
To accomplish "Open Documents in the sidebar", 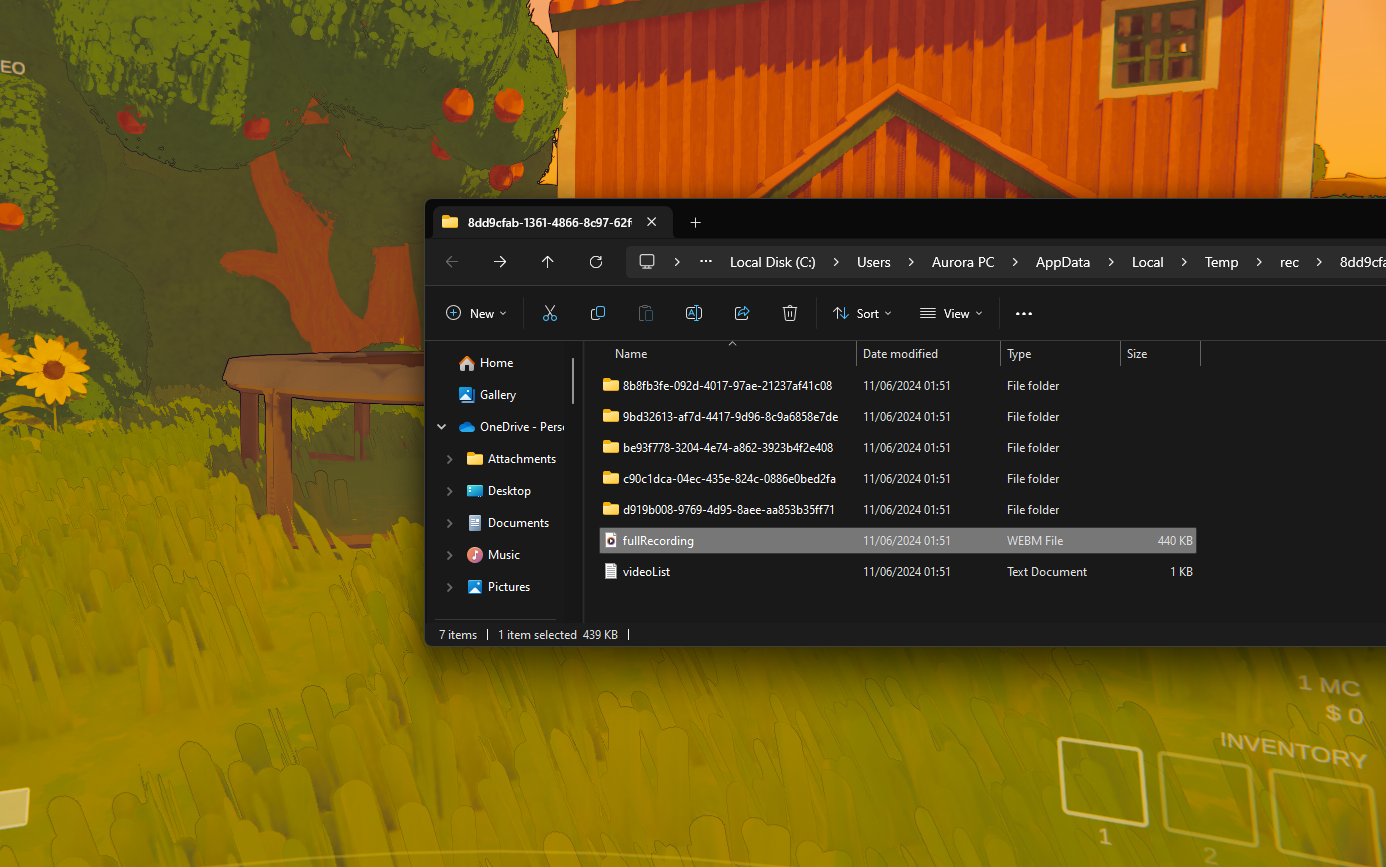I will [508, 523].
